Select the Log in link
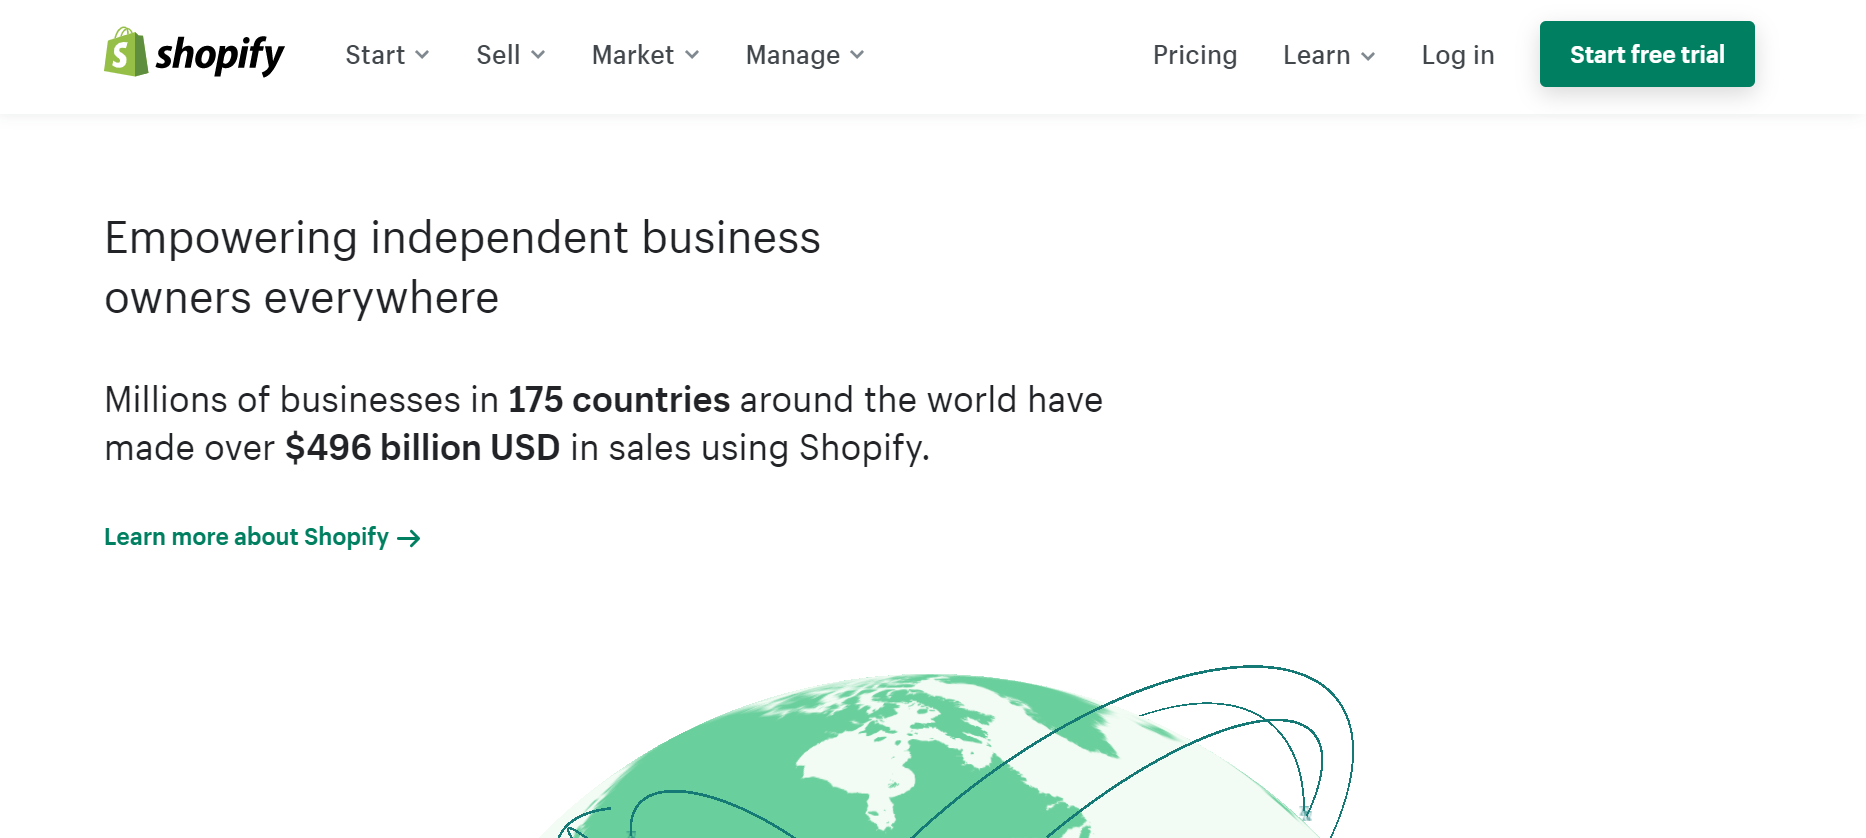This screenshot has height=838, width=1866. coord(1457,55)
